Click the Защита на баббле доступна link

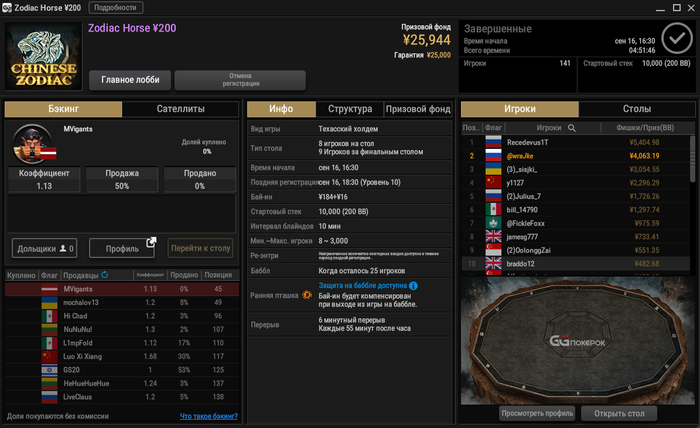click(362, 286)
